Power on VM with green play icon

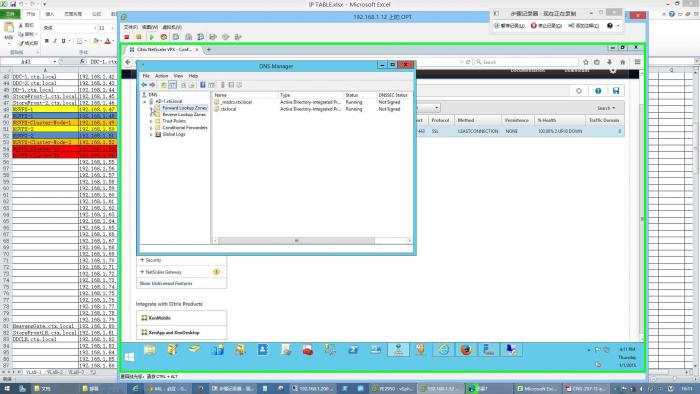click(x=151, y=37)
